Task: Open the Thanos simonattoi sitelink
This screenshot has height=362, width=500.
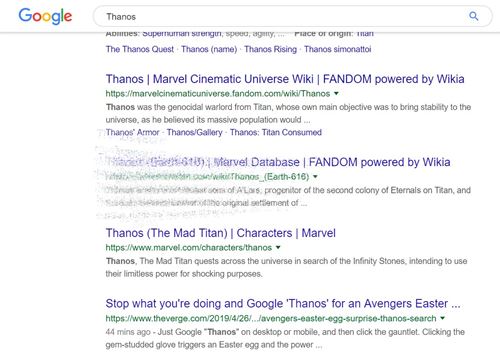Action: tap(338, 49)
